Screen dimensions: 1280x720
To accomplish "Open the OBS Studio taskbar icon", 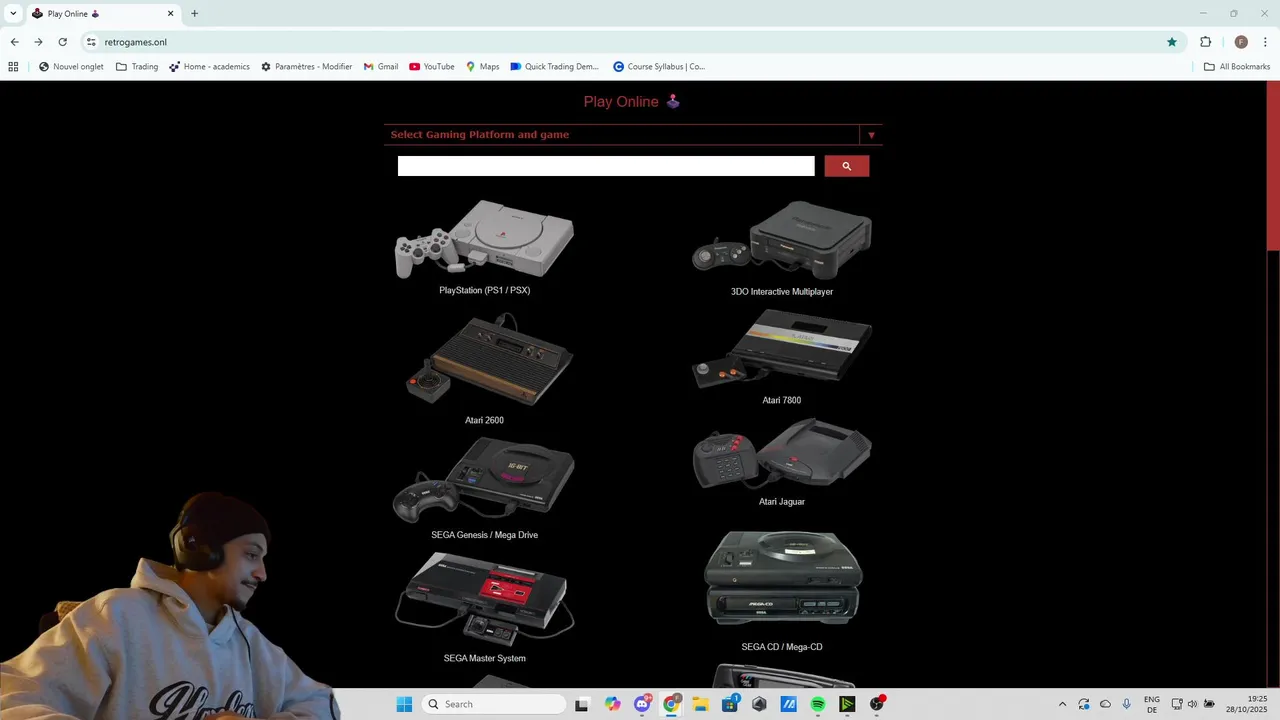I will [877, 704].
